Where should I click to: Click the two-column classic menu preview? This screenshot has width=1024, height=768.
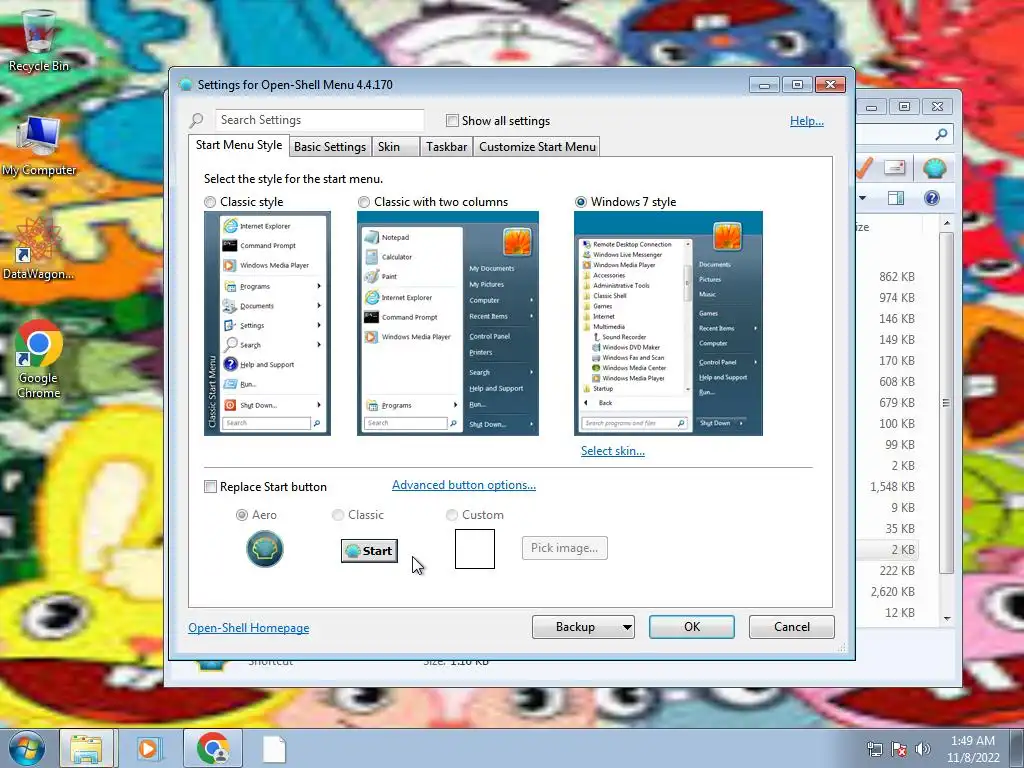(x=448, y=323)
